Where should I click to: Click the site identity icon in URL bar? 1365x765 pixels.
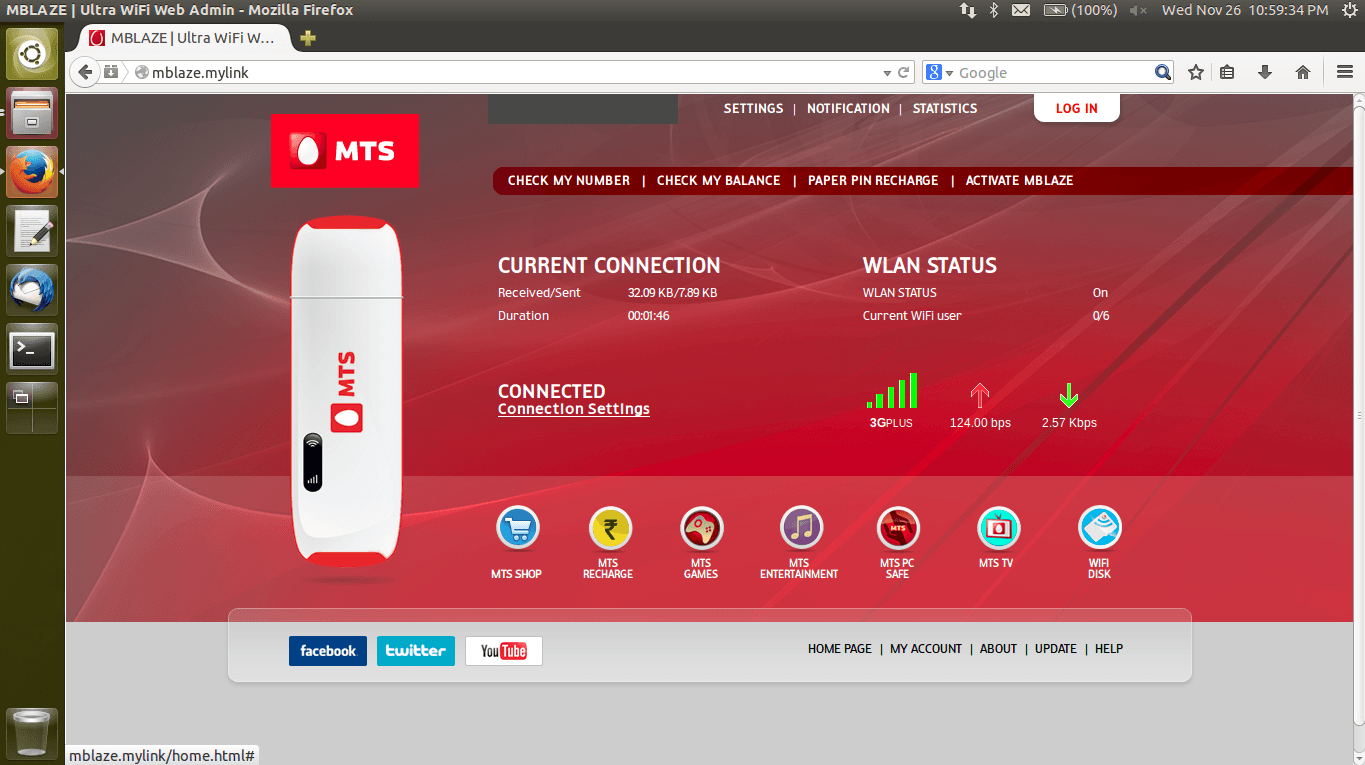(141, 73)
